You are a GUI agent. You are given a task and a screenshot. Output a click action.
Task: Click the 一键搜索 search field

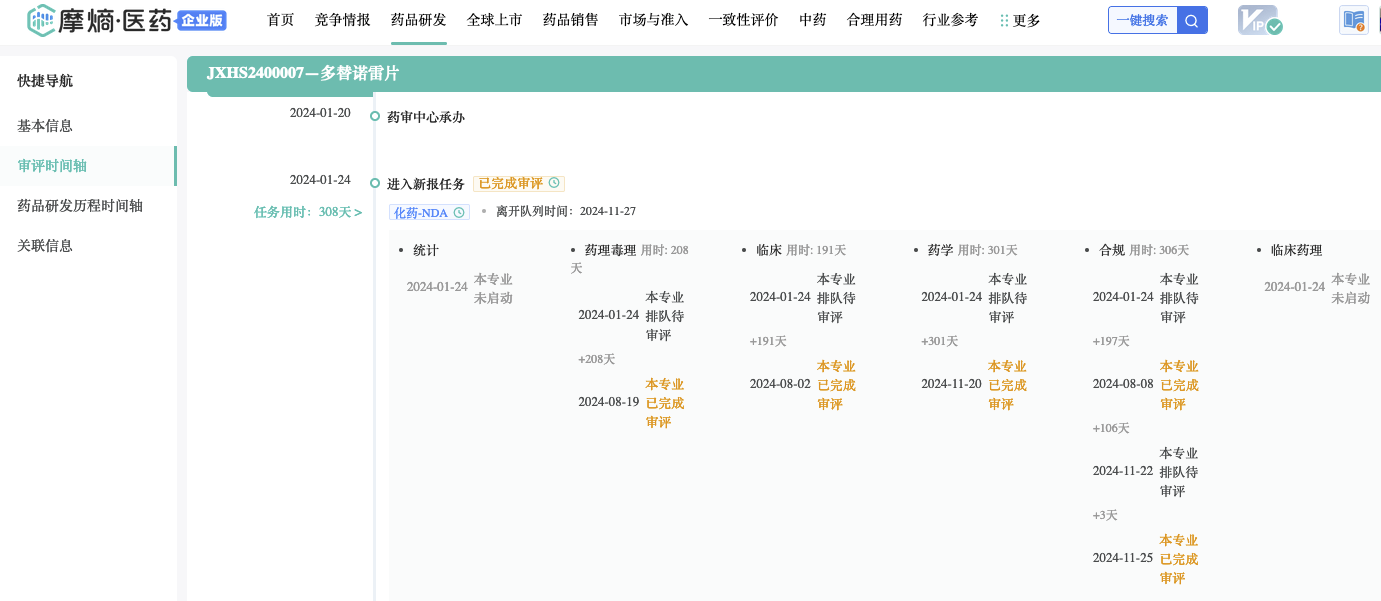coord(1142,20)
